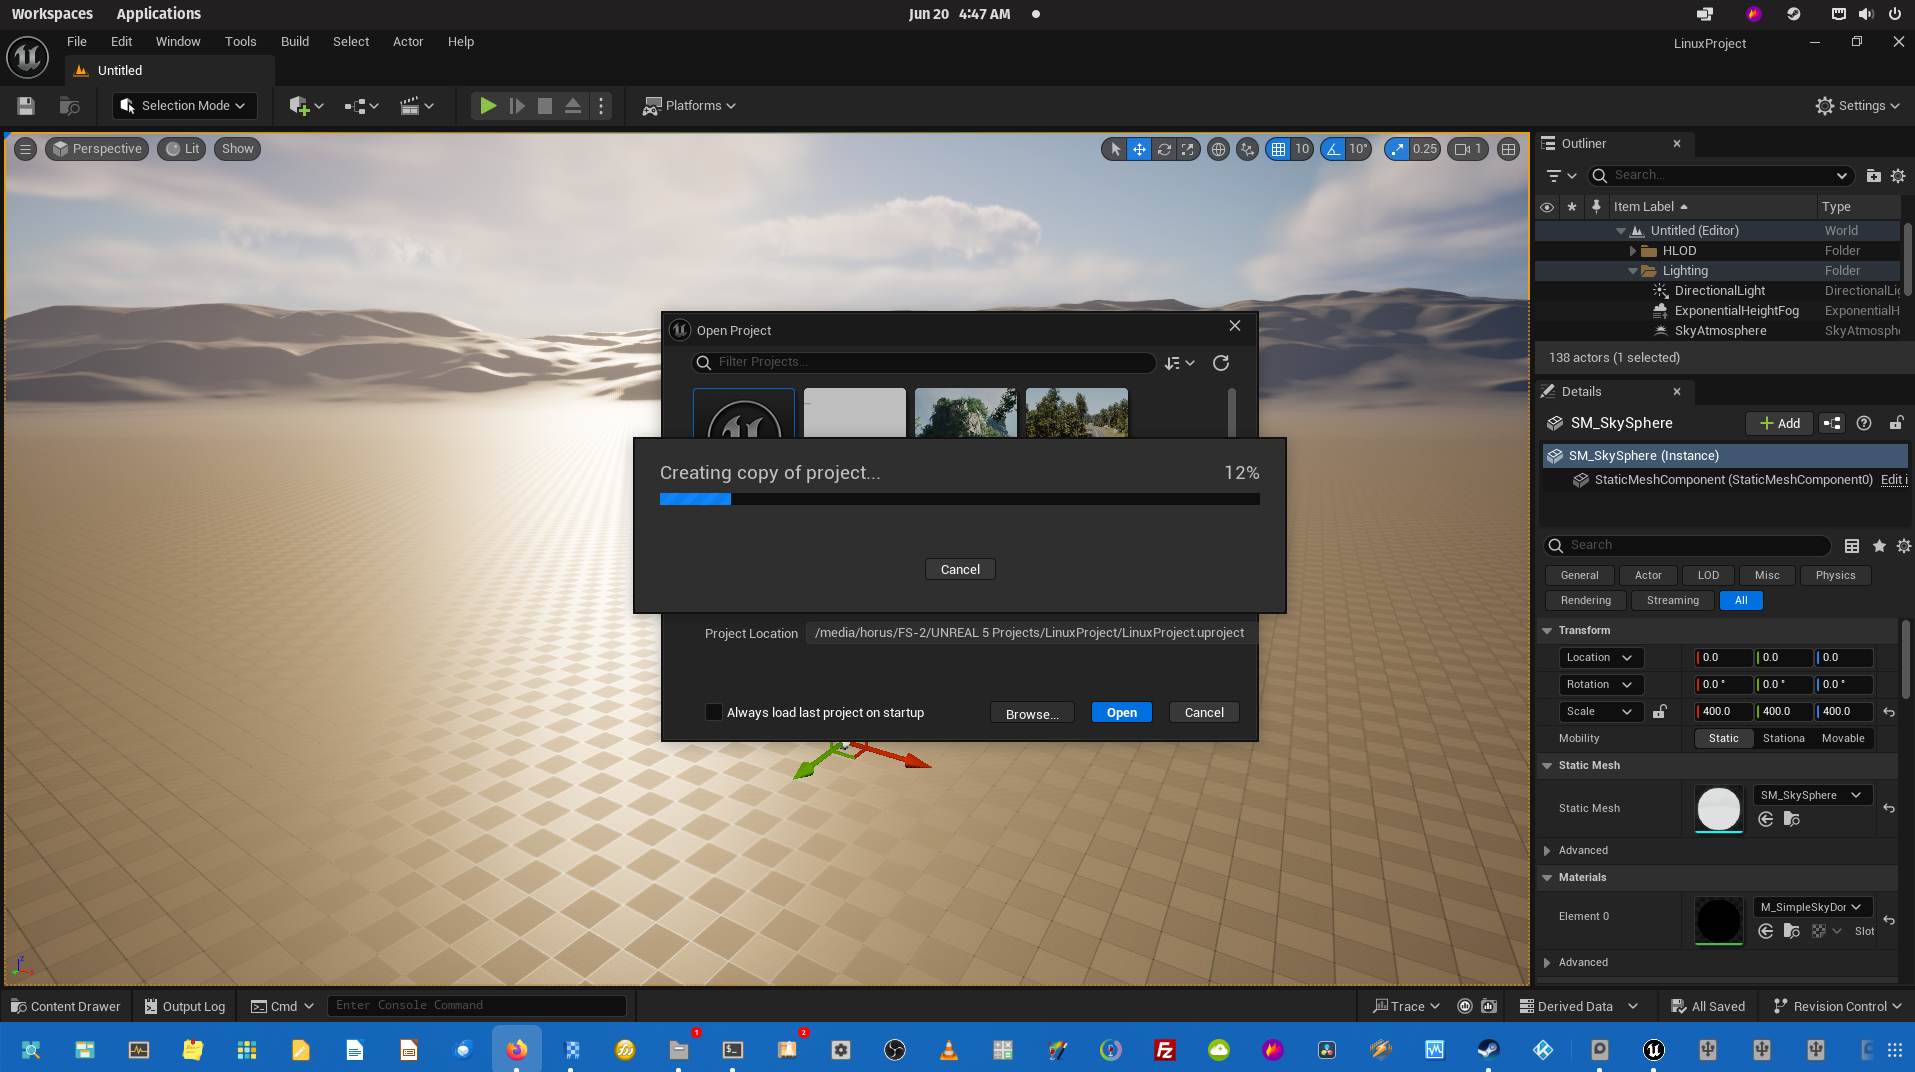Screen dimensions: 1915x1072
Task: Open the Show flags menu
Action: coord(237,149)
